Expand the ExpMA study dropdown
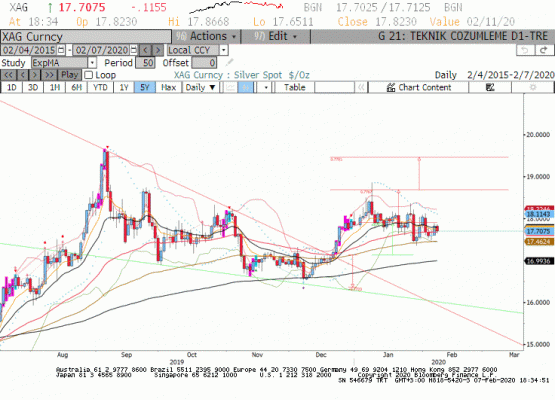The height and width of the screenshot is (400, 555). tap(92, 63)
